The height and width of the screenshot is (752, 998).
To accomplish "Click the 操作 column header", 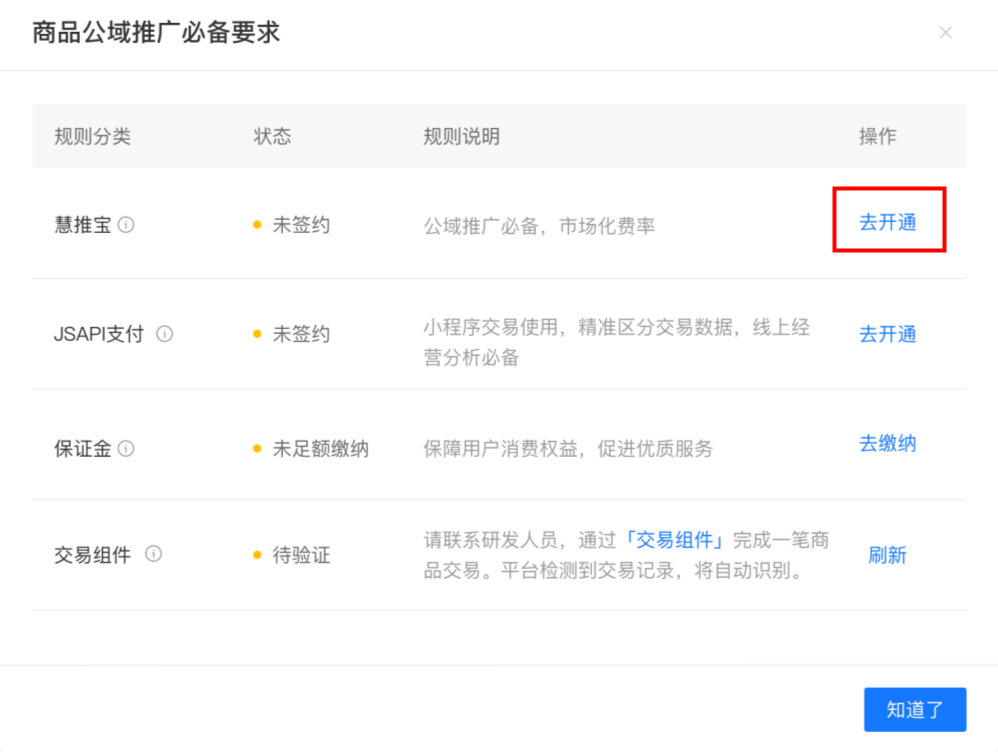I will click(x=878, y=137).
